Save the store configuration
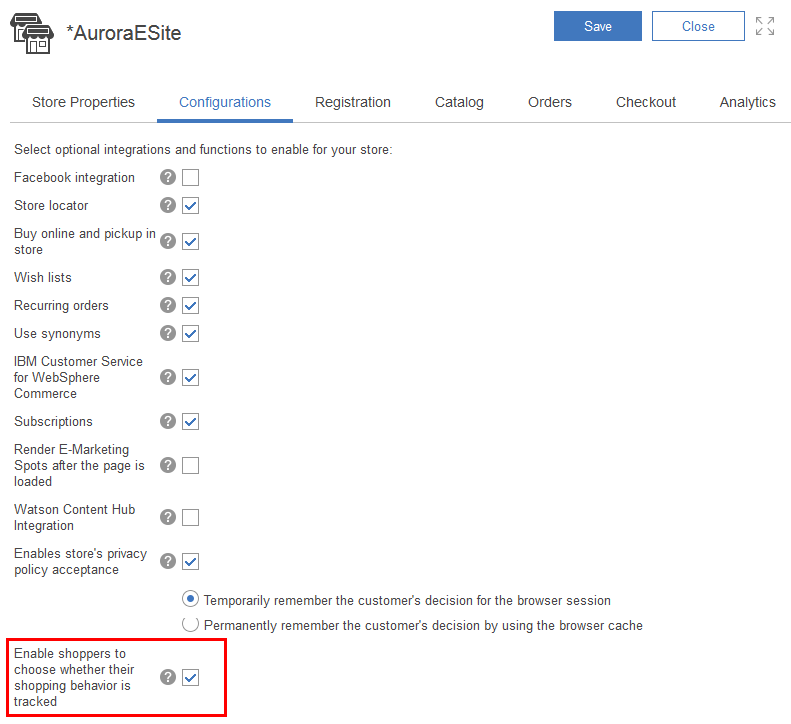This screenshot has width=791, height=724. point(598,26)
